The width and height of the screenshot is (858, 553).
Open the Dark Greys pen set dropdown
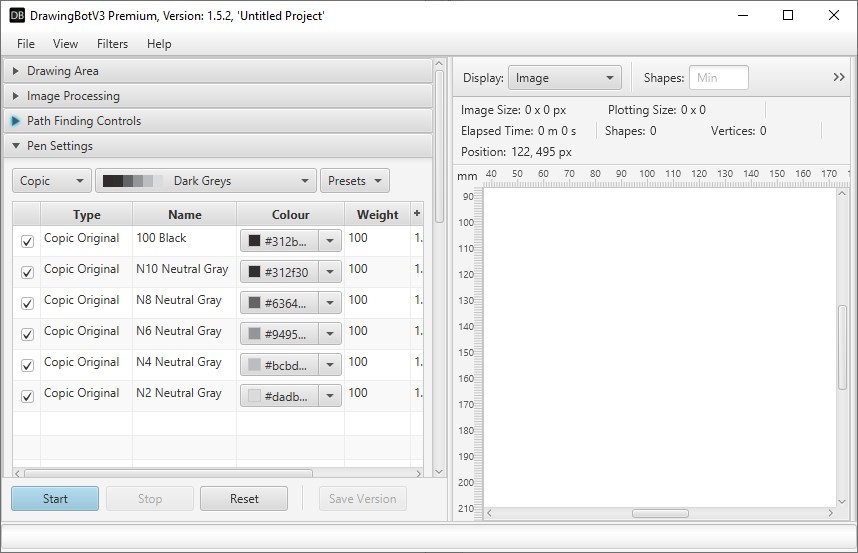(206, 181)
